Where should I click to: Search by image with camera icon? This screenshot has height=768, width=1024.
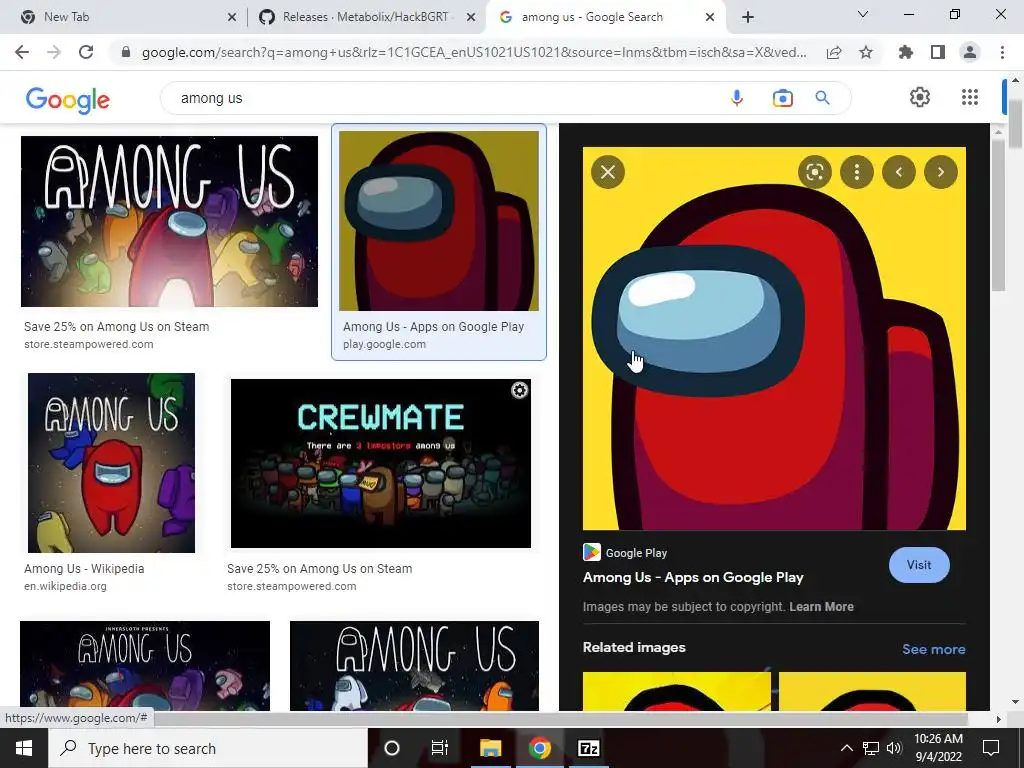coord(782,98)
